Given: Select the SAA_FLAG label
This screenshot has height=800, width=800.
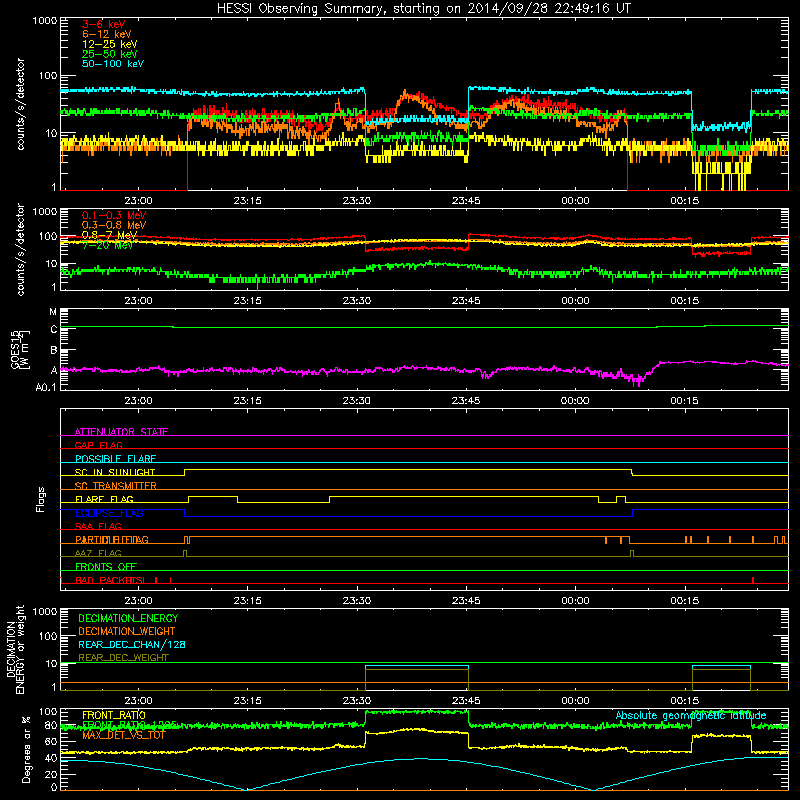Looking at the screenshot, I should click(98, 526).
